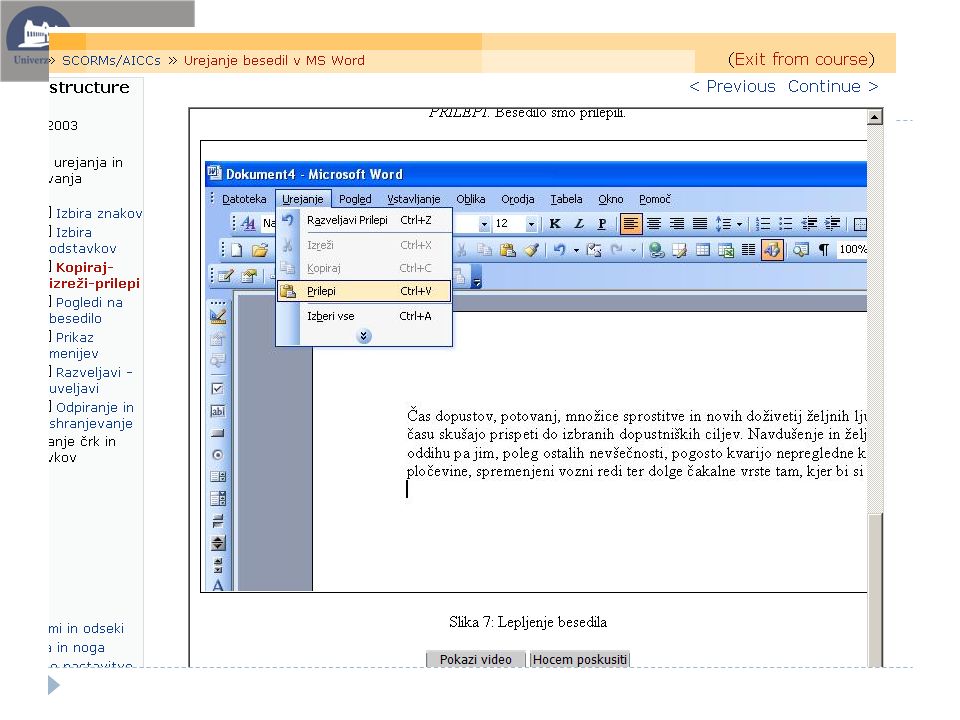
Task: Open the Pogled menu
Action: tap(355, 199)
